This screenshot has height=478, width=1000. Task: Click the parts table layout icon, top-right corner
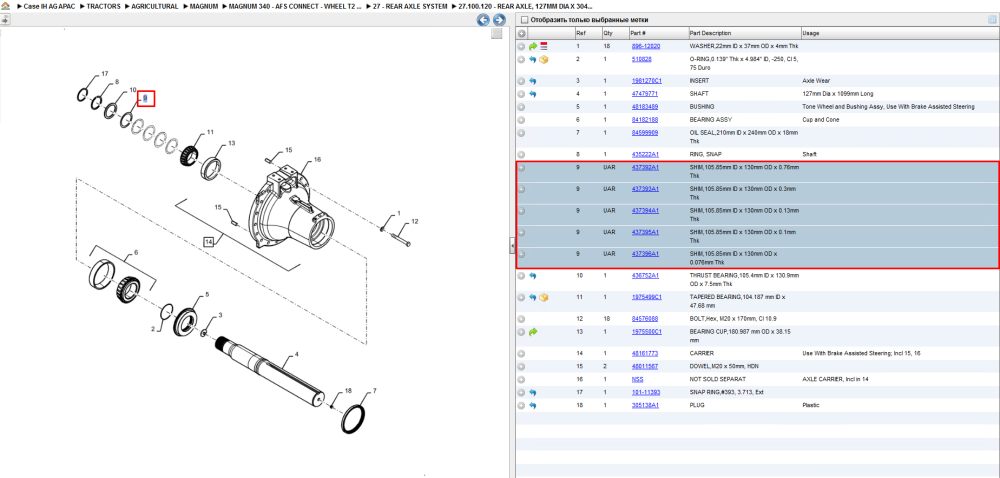pos(992,20)
